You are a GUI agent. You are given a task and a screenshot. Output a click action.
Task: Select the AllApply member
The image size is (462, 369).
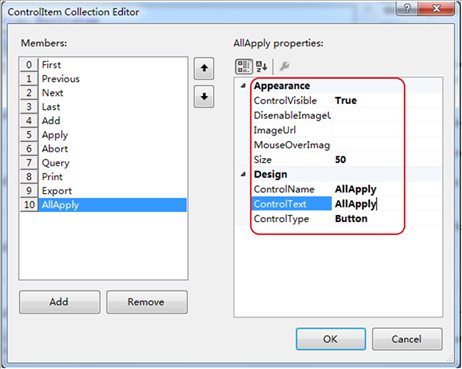pyautogui.click(x=103, y=205)
